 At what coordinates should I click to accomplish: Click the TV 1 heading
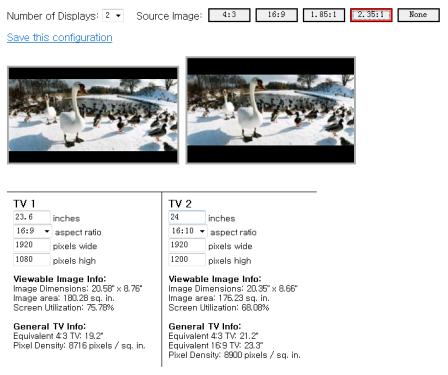(x=24, y=204)
